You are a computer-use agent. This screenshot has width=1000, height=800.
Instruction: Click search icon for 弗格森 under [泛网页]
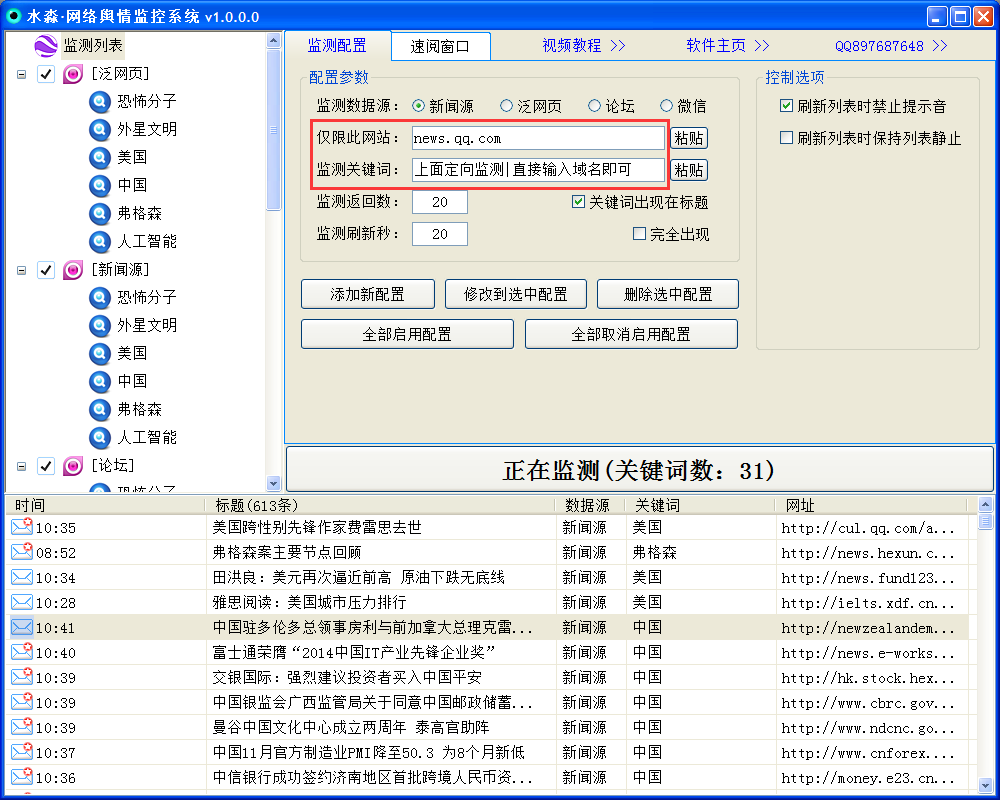click(99, 214)
